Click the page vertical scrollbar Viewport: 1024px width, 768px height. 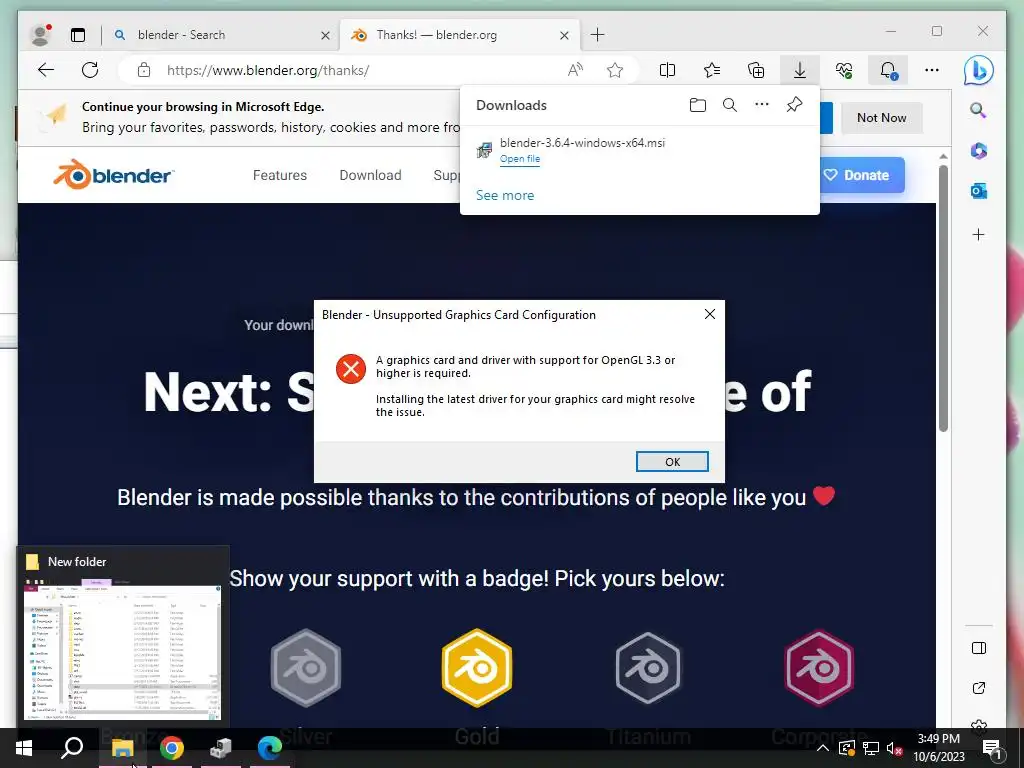coord(943,298)
